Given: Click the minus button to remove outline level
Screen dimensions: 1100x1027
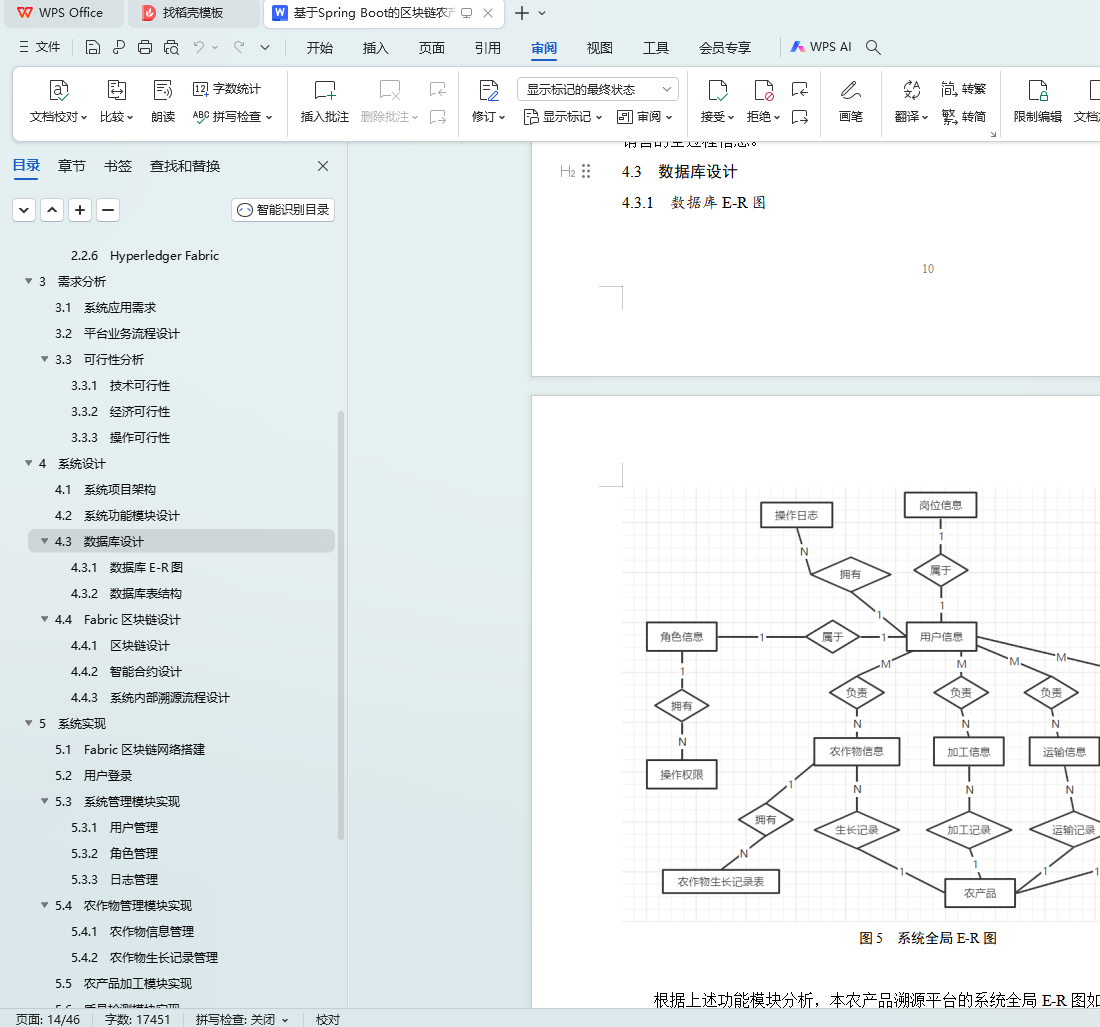Looking at the screenshot, I should tap(107, 210).
